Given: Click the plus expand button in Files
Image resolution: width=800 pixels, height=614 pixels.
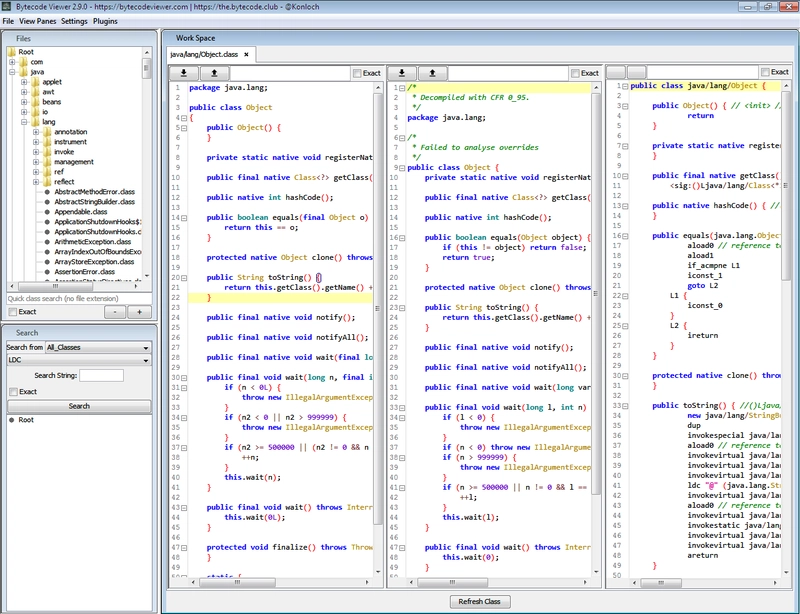Looking at the screenshot, I should [x=139, y=312].
